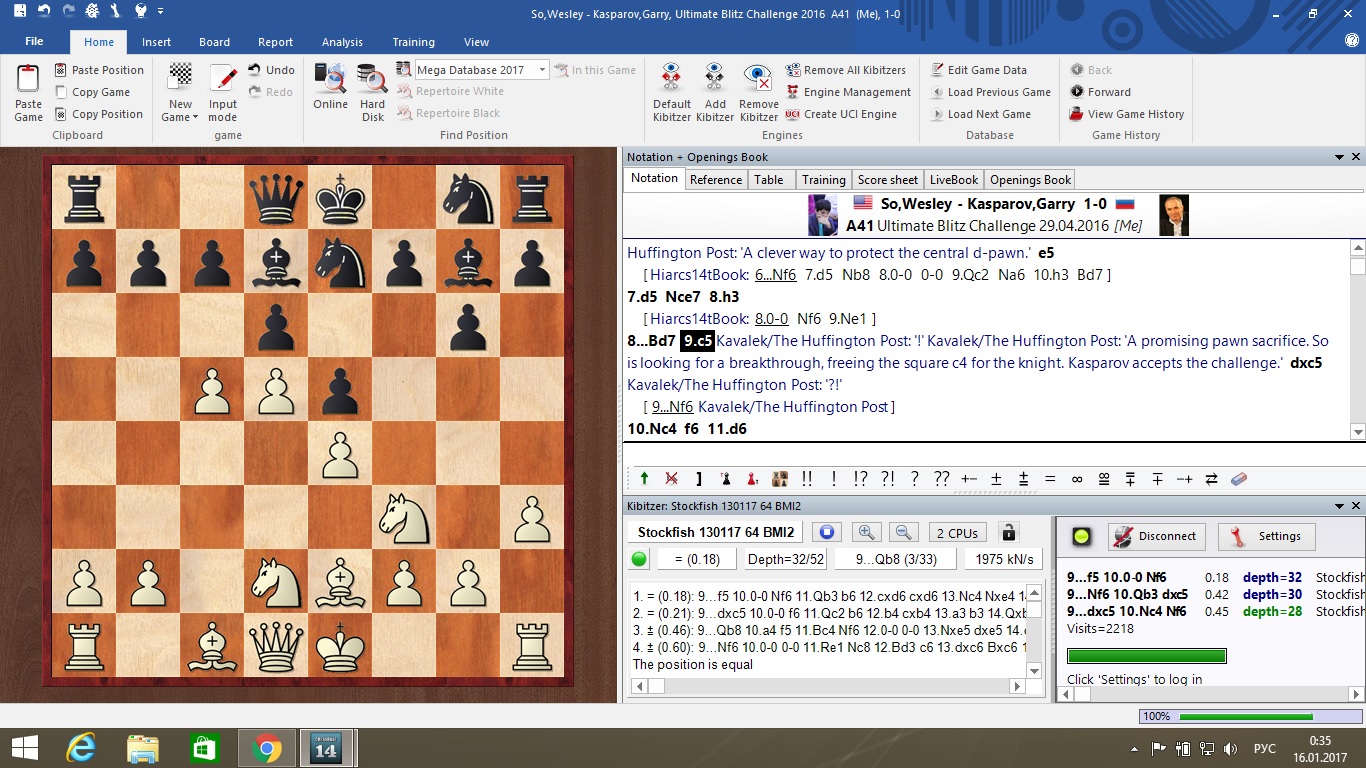Click the 2 CPUs button

(957, 533)
